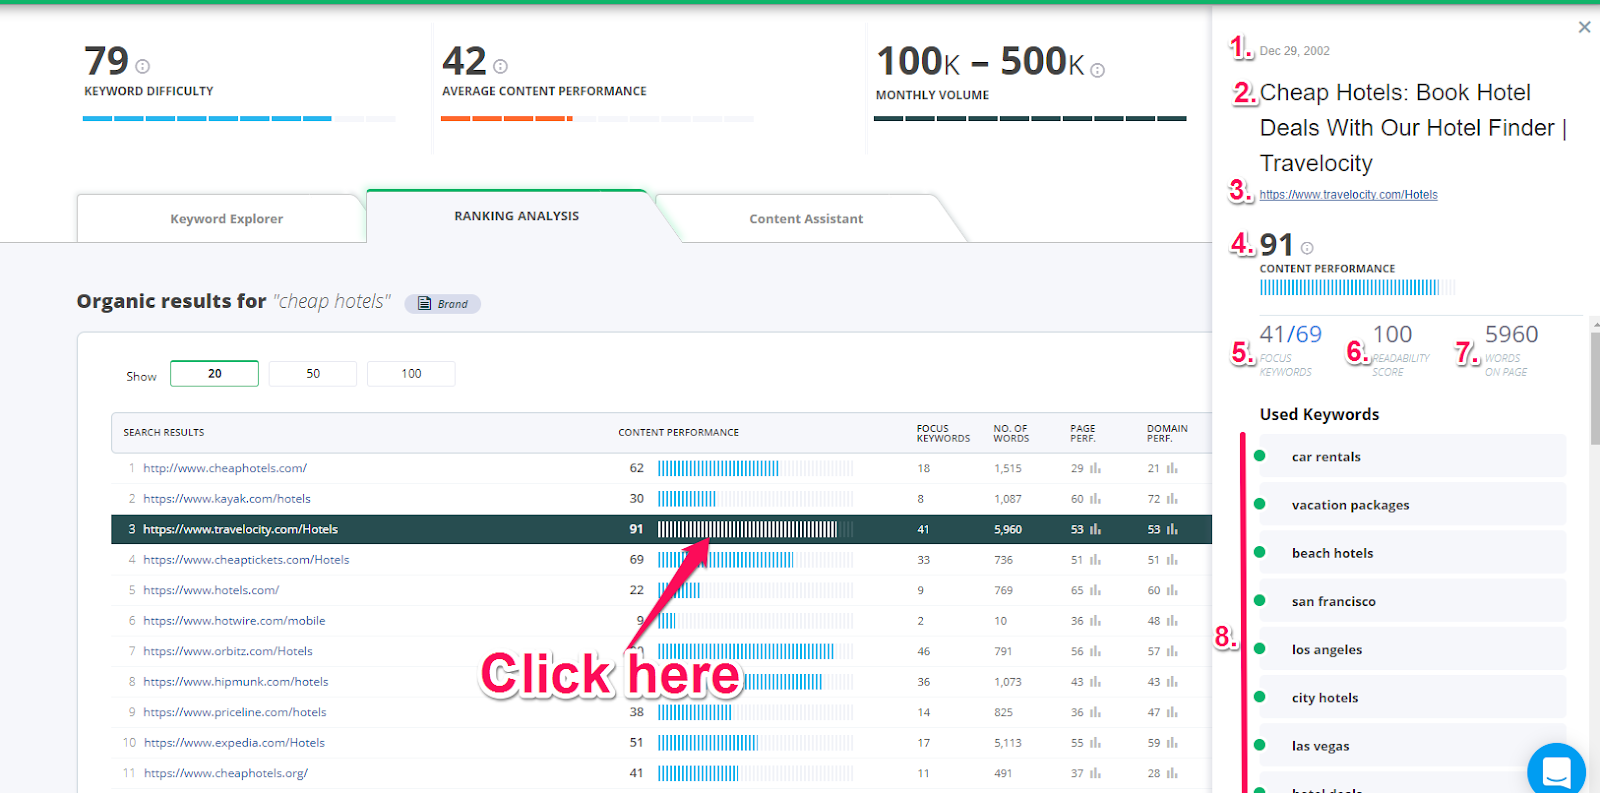This screenshot has width=1600, height=793.
Task: Click domain perf chart icon for cheaphotels.com row
Action: (x=1172, y=468)
